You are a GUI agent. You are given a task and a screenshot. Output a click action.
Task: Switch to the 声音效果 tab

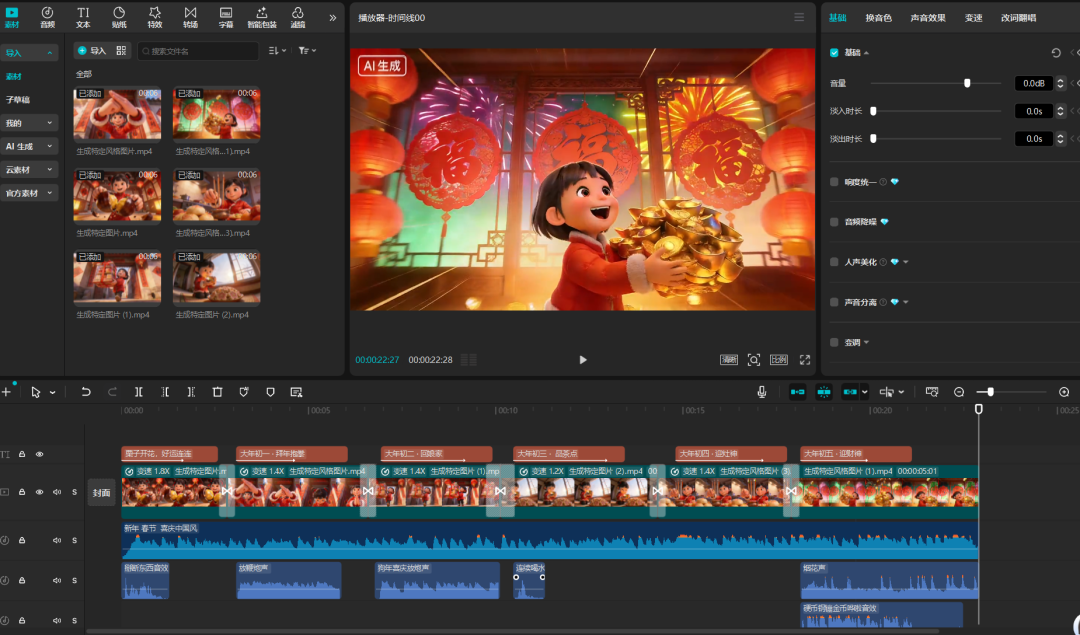(x=927, y=17)
